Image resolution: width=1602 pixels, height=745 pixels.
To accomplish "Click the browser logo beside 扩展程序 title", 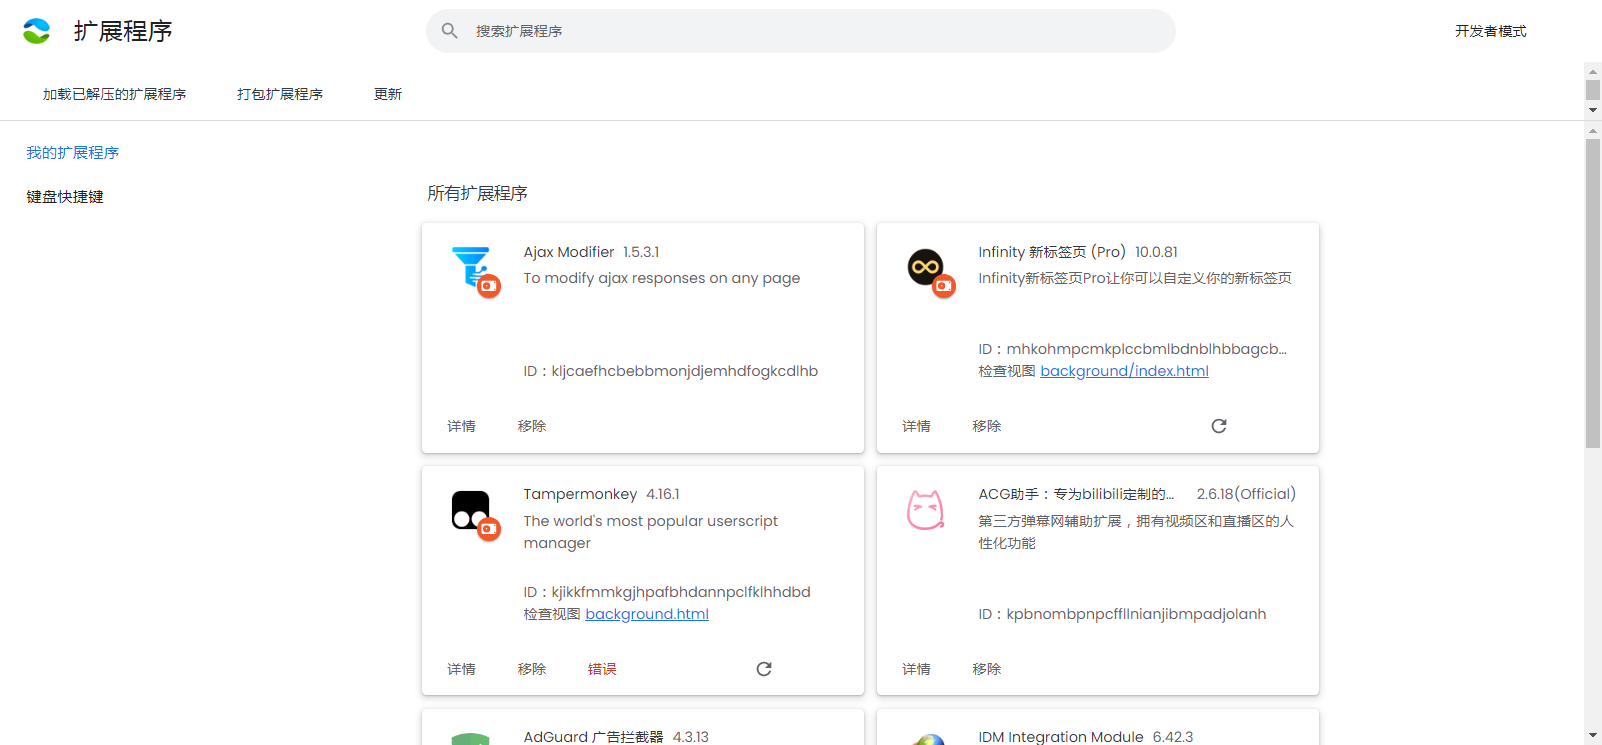I will [x=36, y=31].
